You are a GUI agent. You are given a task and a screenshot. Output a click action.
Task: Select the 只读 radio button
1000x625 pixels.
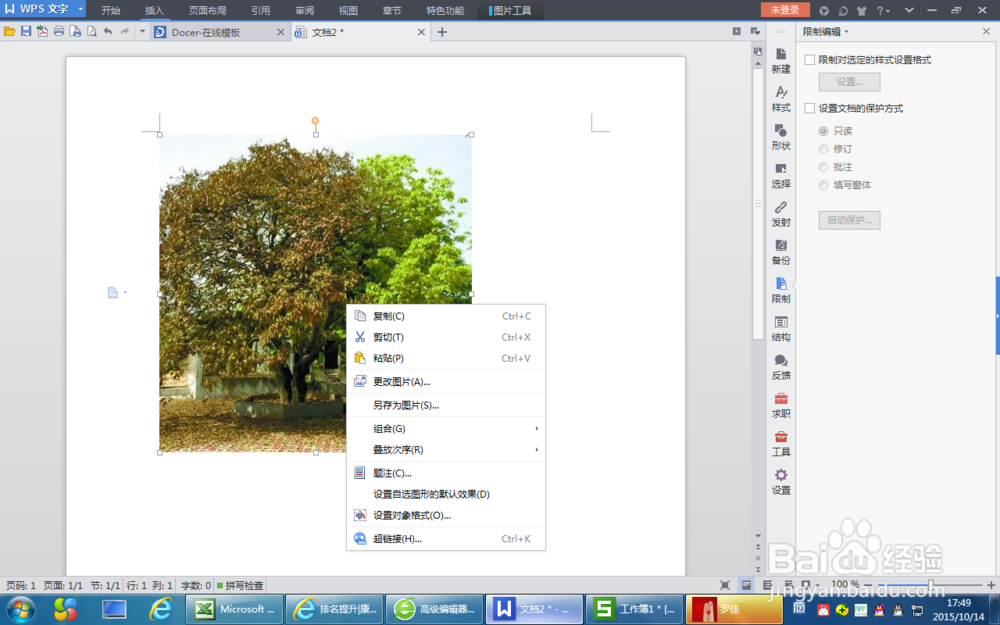(x=821, y=129)
